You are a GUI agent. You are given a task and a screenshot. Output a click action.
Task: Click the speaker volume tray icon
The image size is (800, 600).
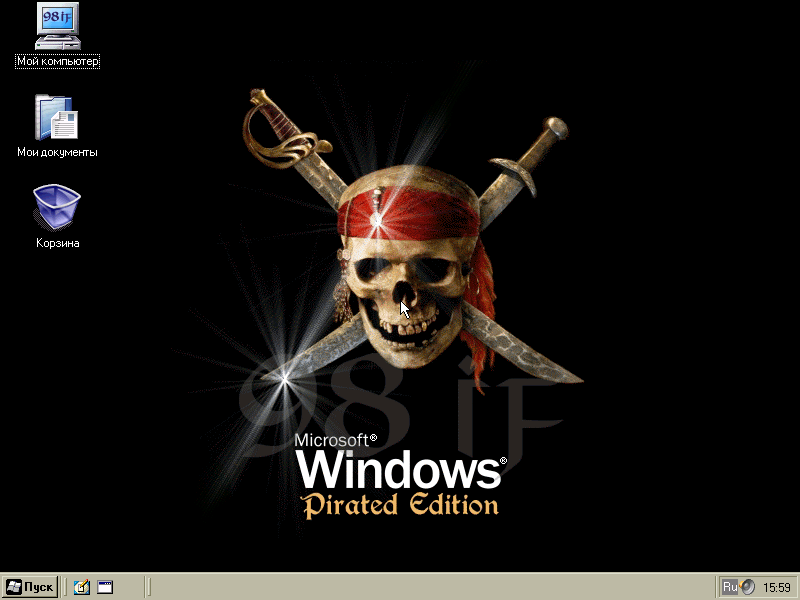click(747, 587)
